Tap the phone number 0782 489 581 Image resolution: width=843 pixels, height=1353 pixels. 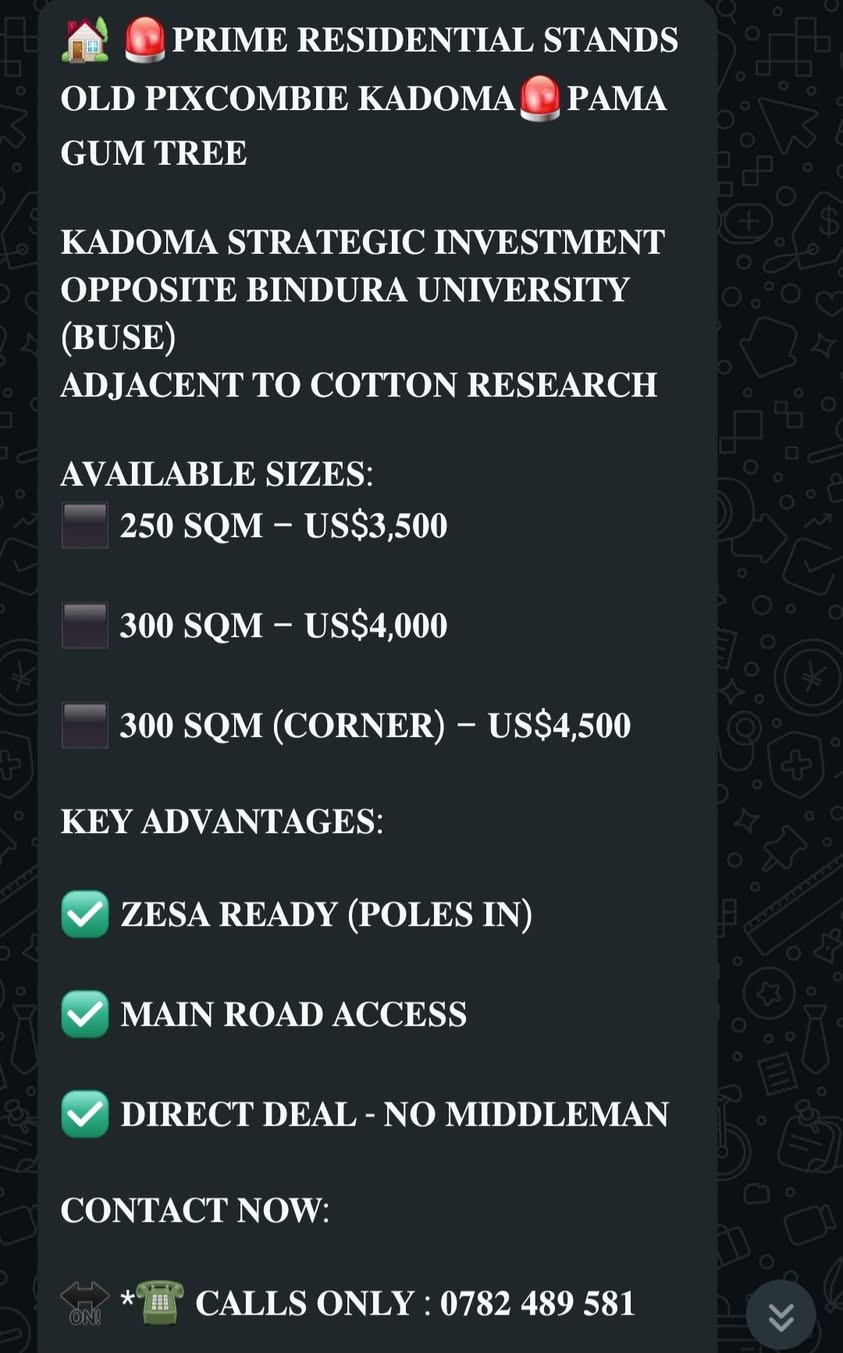[538, 1303]
